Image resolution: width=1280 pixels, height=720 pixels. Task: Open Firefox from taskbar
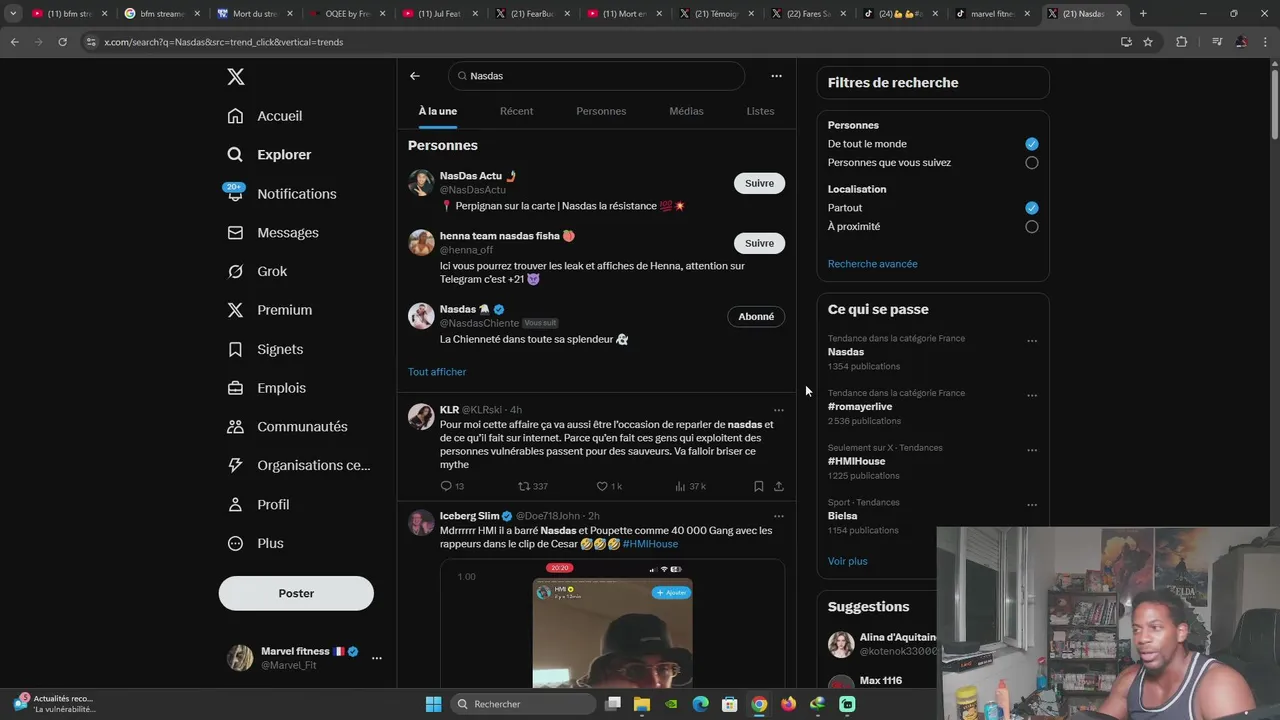pos(788,704)
